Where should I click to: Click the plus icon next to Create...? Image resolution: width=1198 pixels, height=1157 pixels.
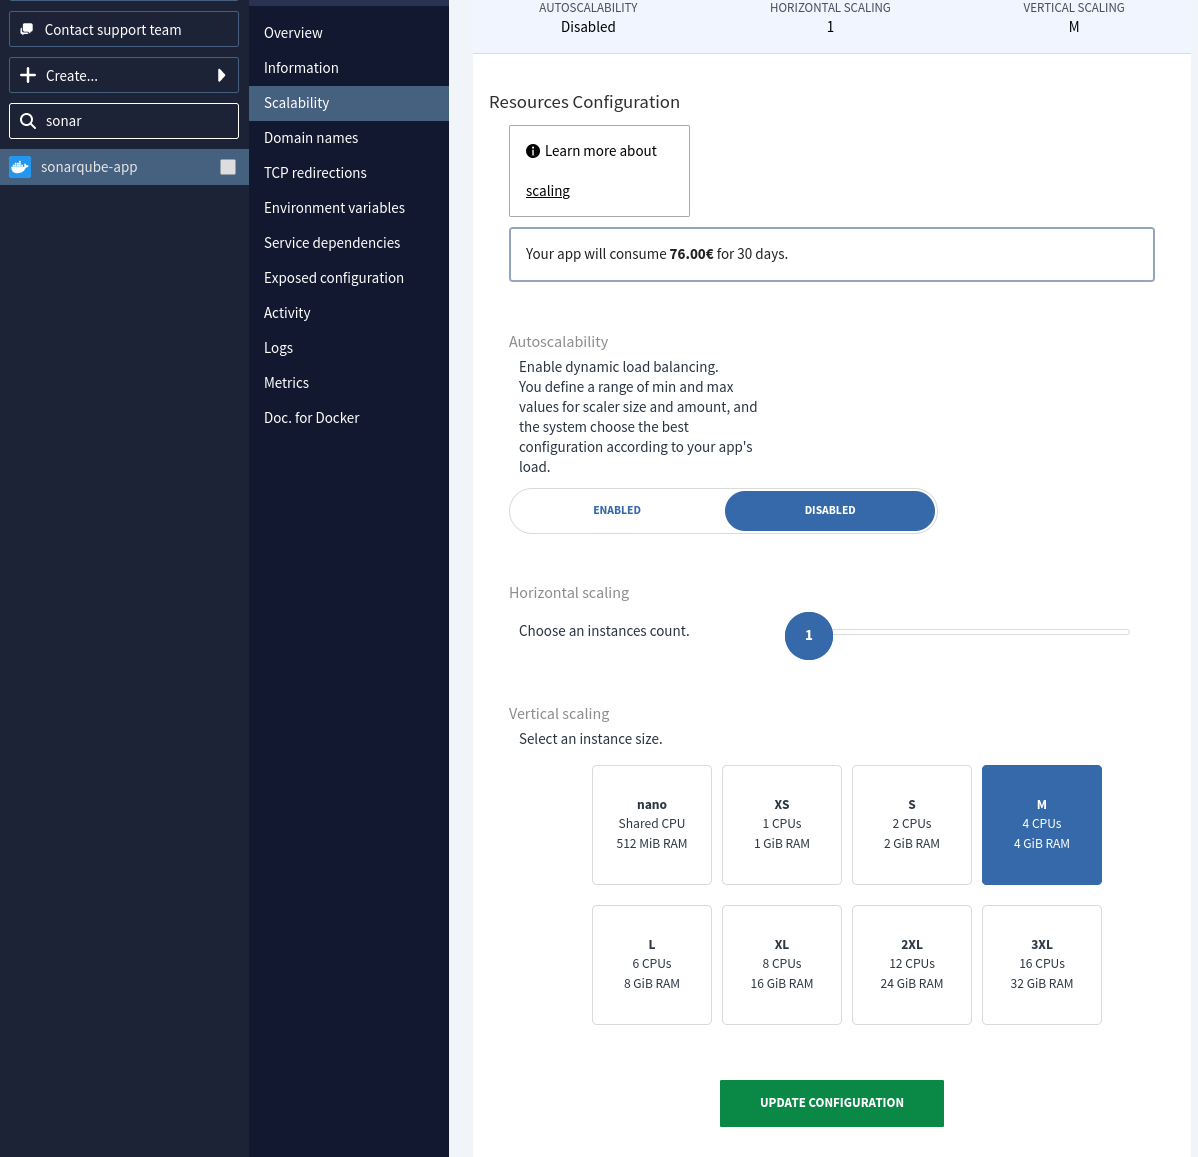tap(28, 75)
